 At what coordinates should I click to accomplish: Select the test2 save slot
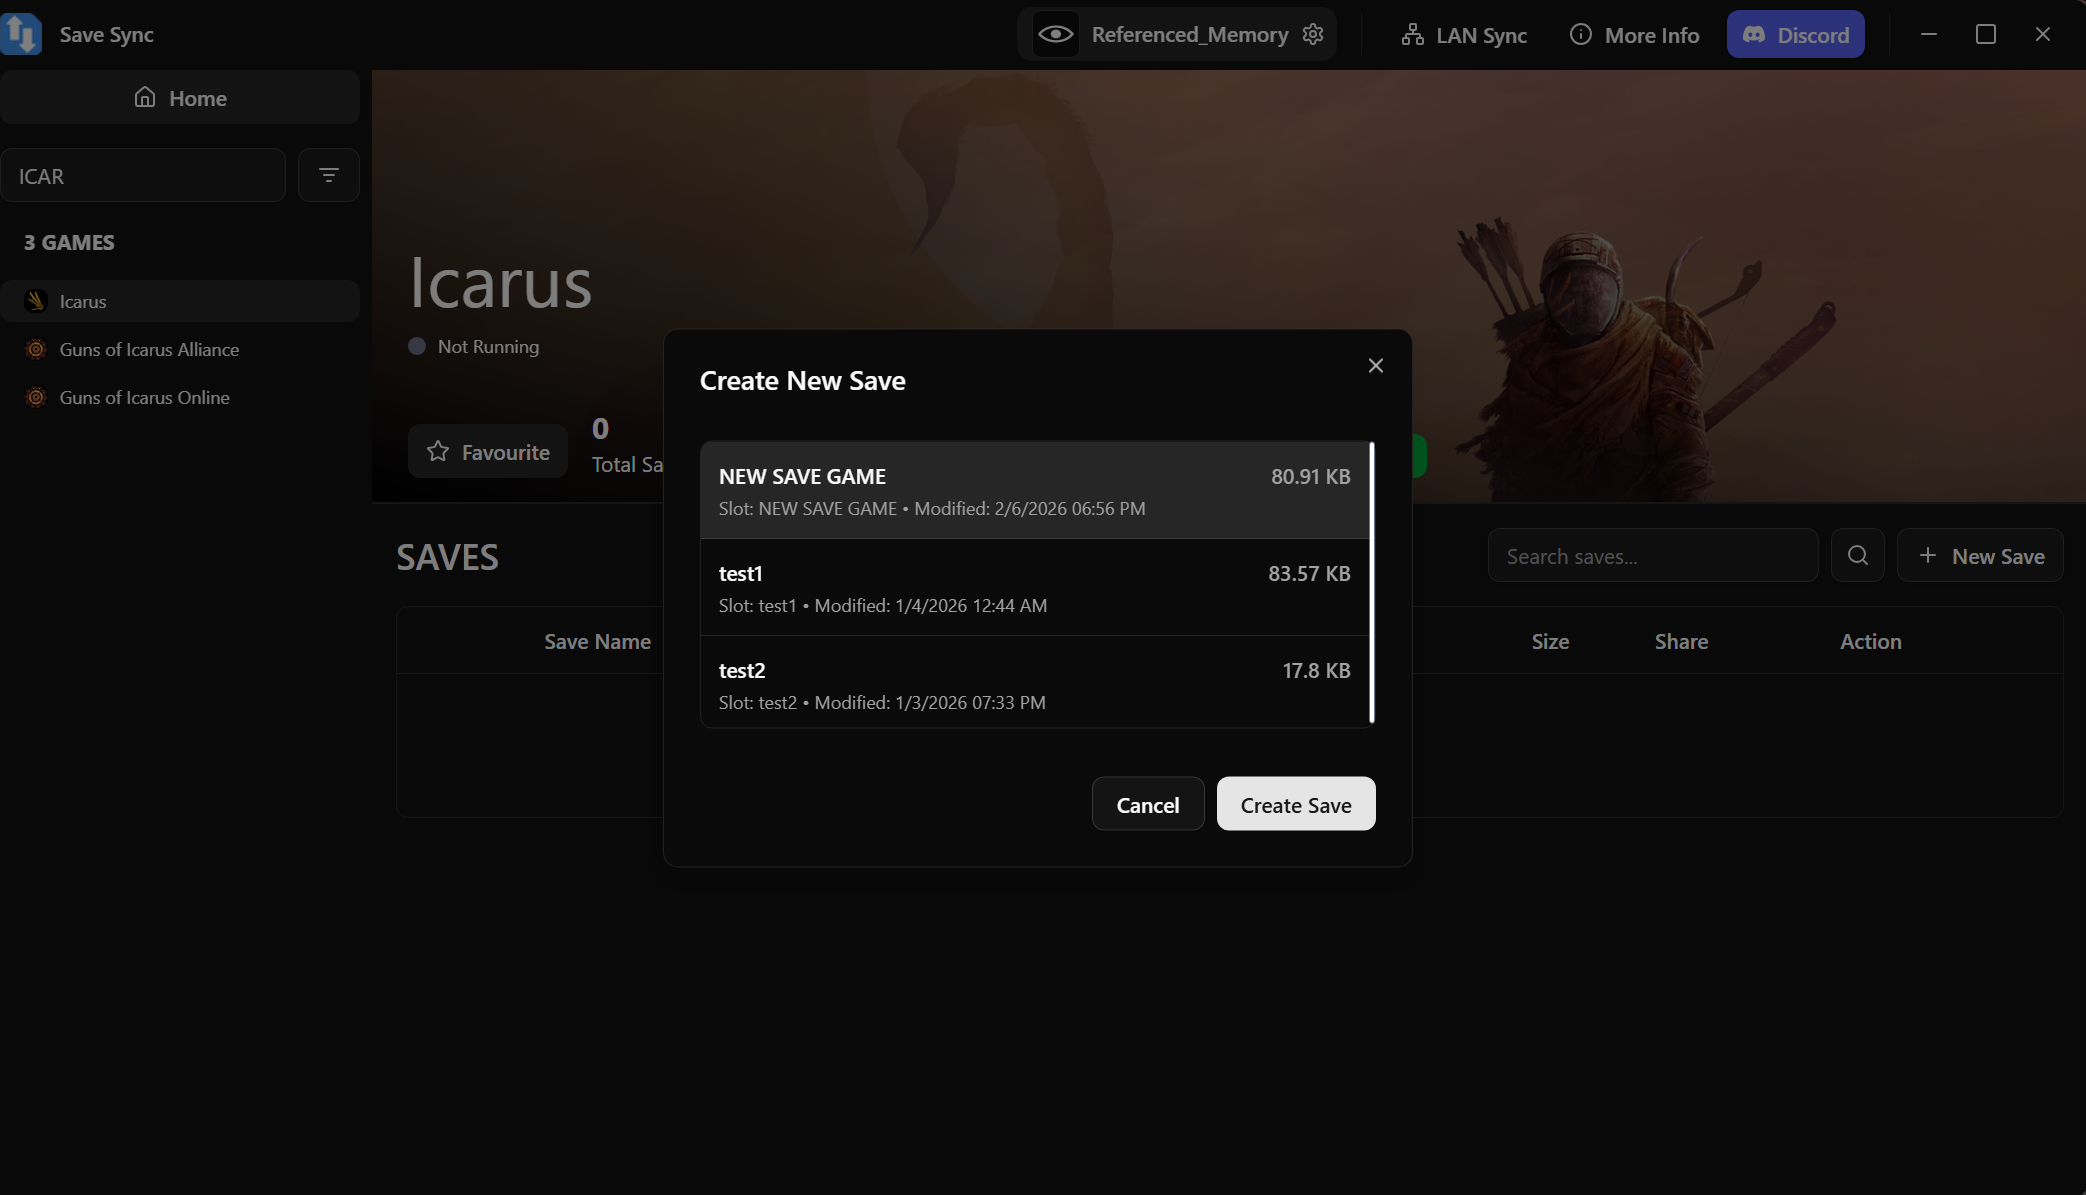1034,682
